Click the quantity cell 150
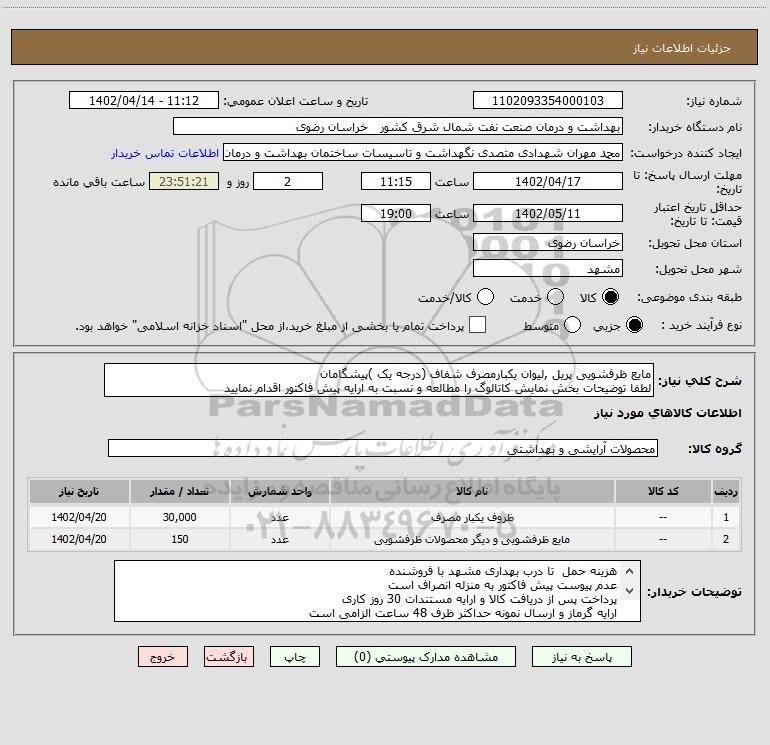 click(180, 539)
